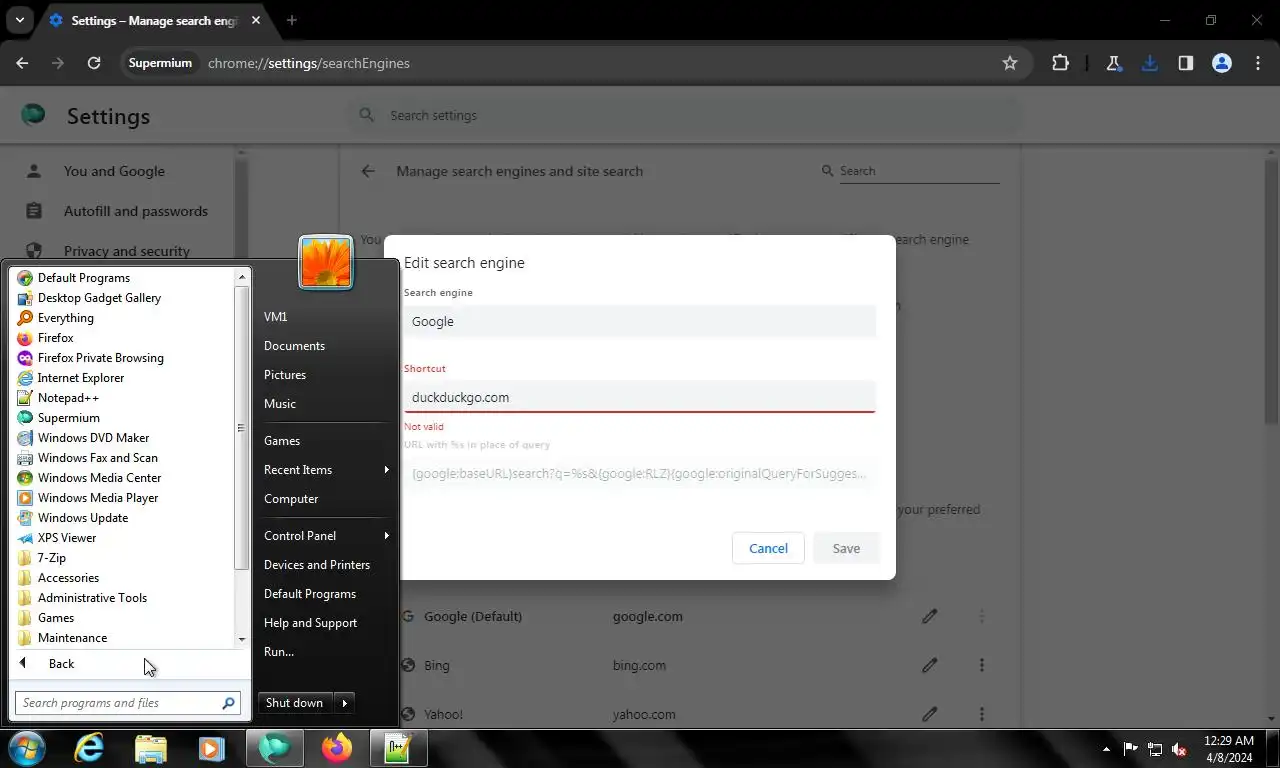1280x768 pixels.
Task: Click the Shut down button
Action: 294,703
